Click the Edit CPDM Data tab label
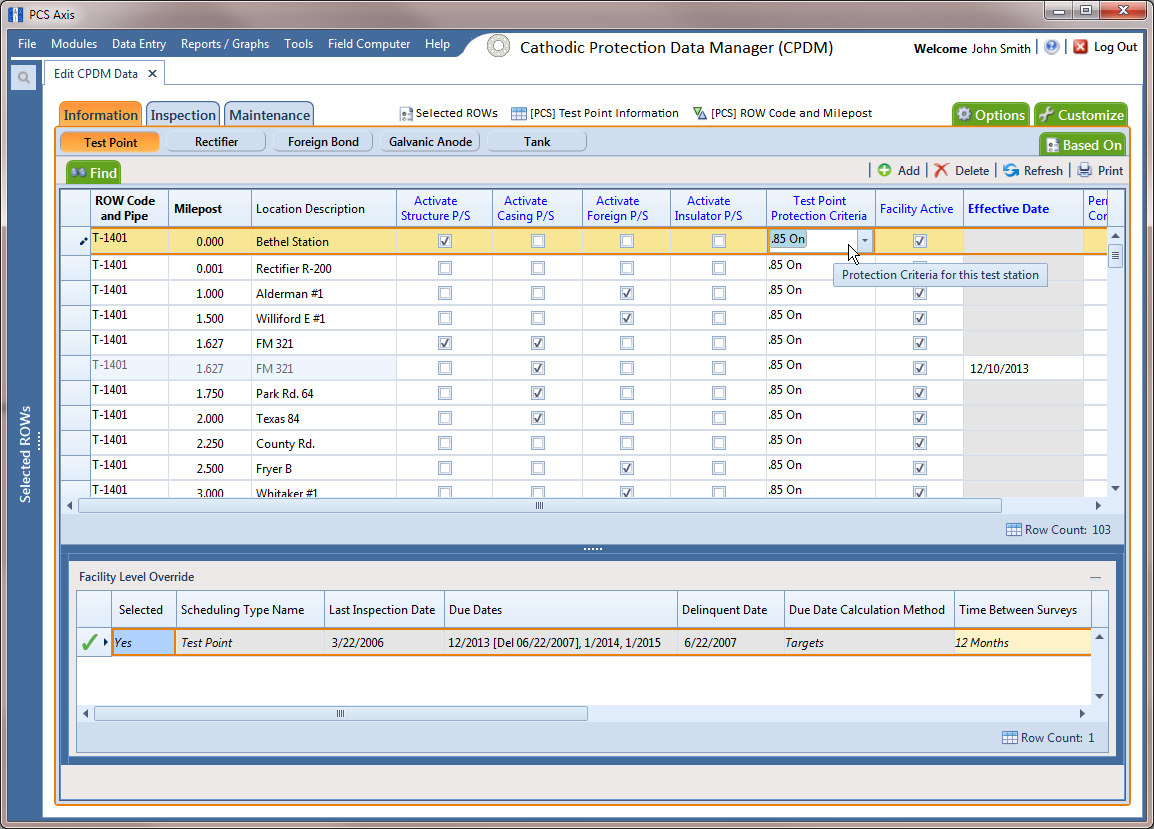The height and width of the screenshot is (829, 1154). (x=96, y=74)
